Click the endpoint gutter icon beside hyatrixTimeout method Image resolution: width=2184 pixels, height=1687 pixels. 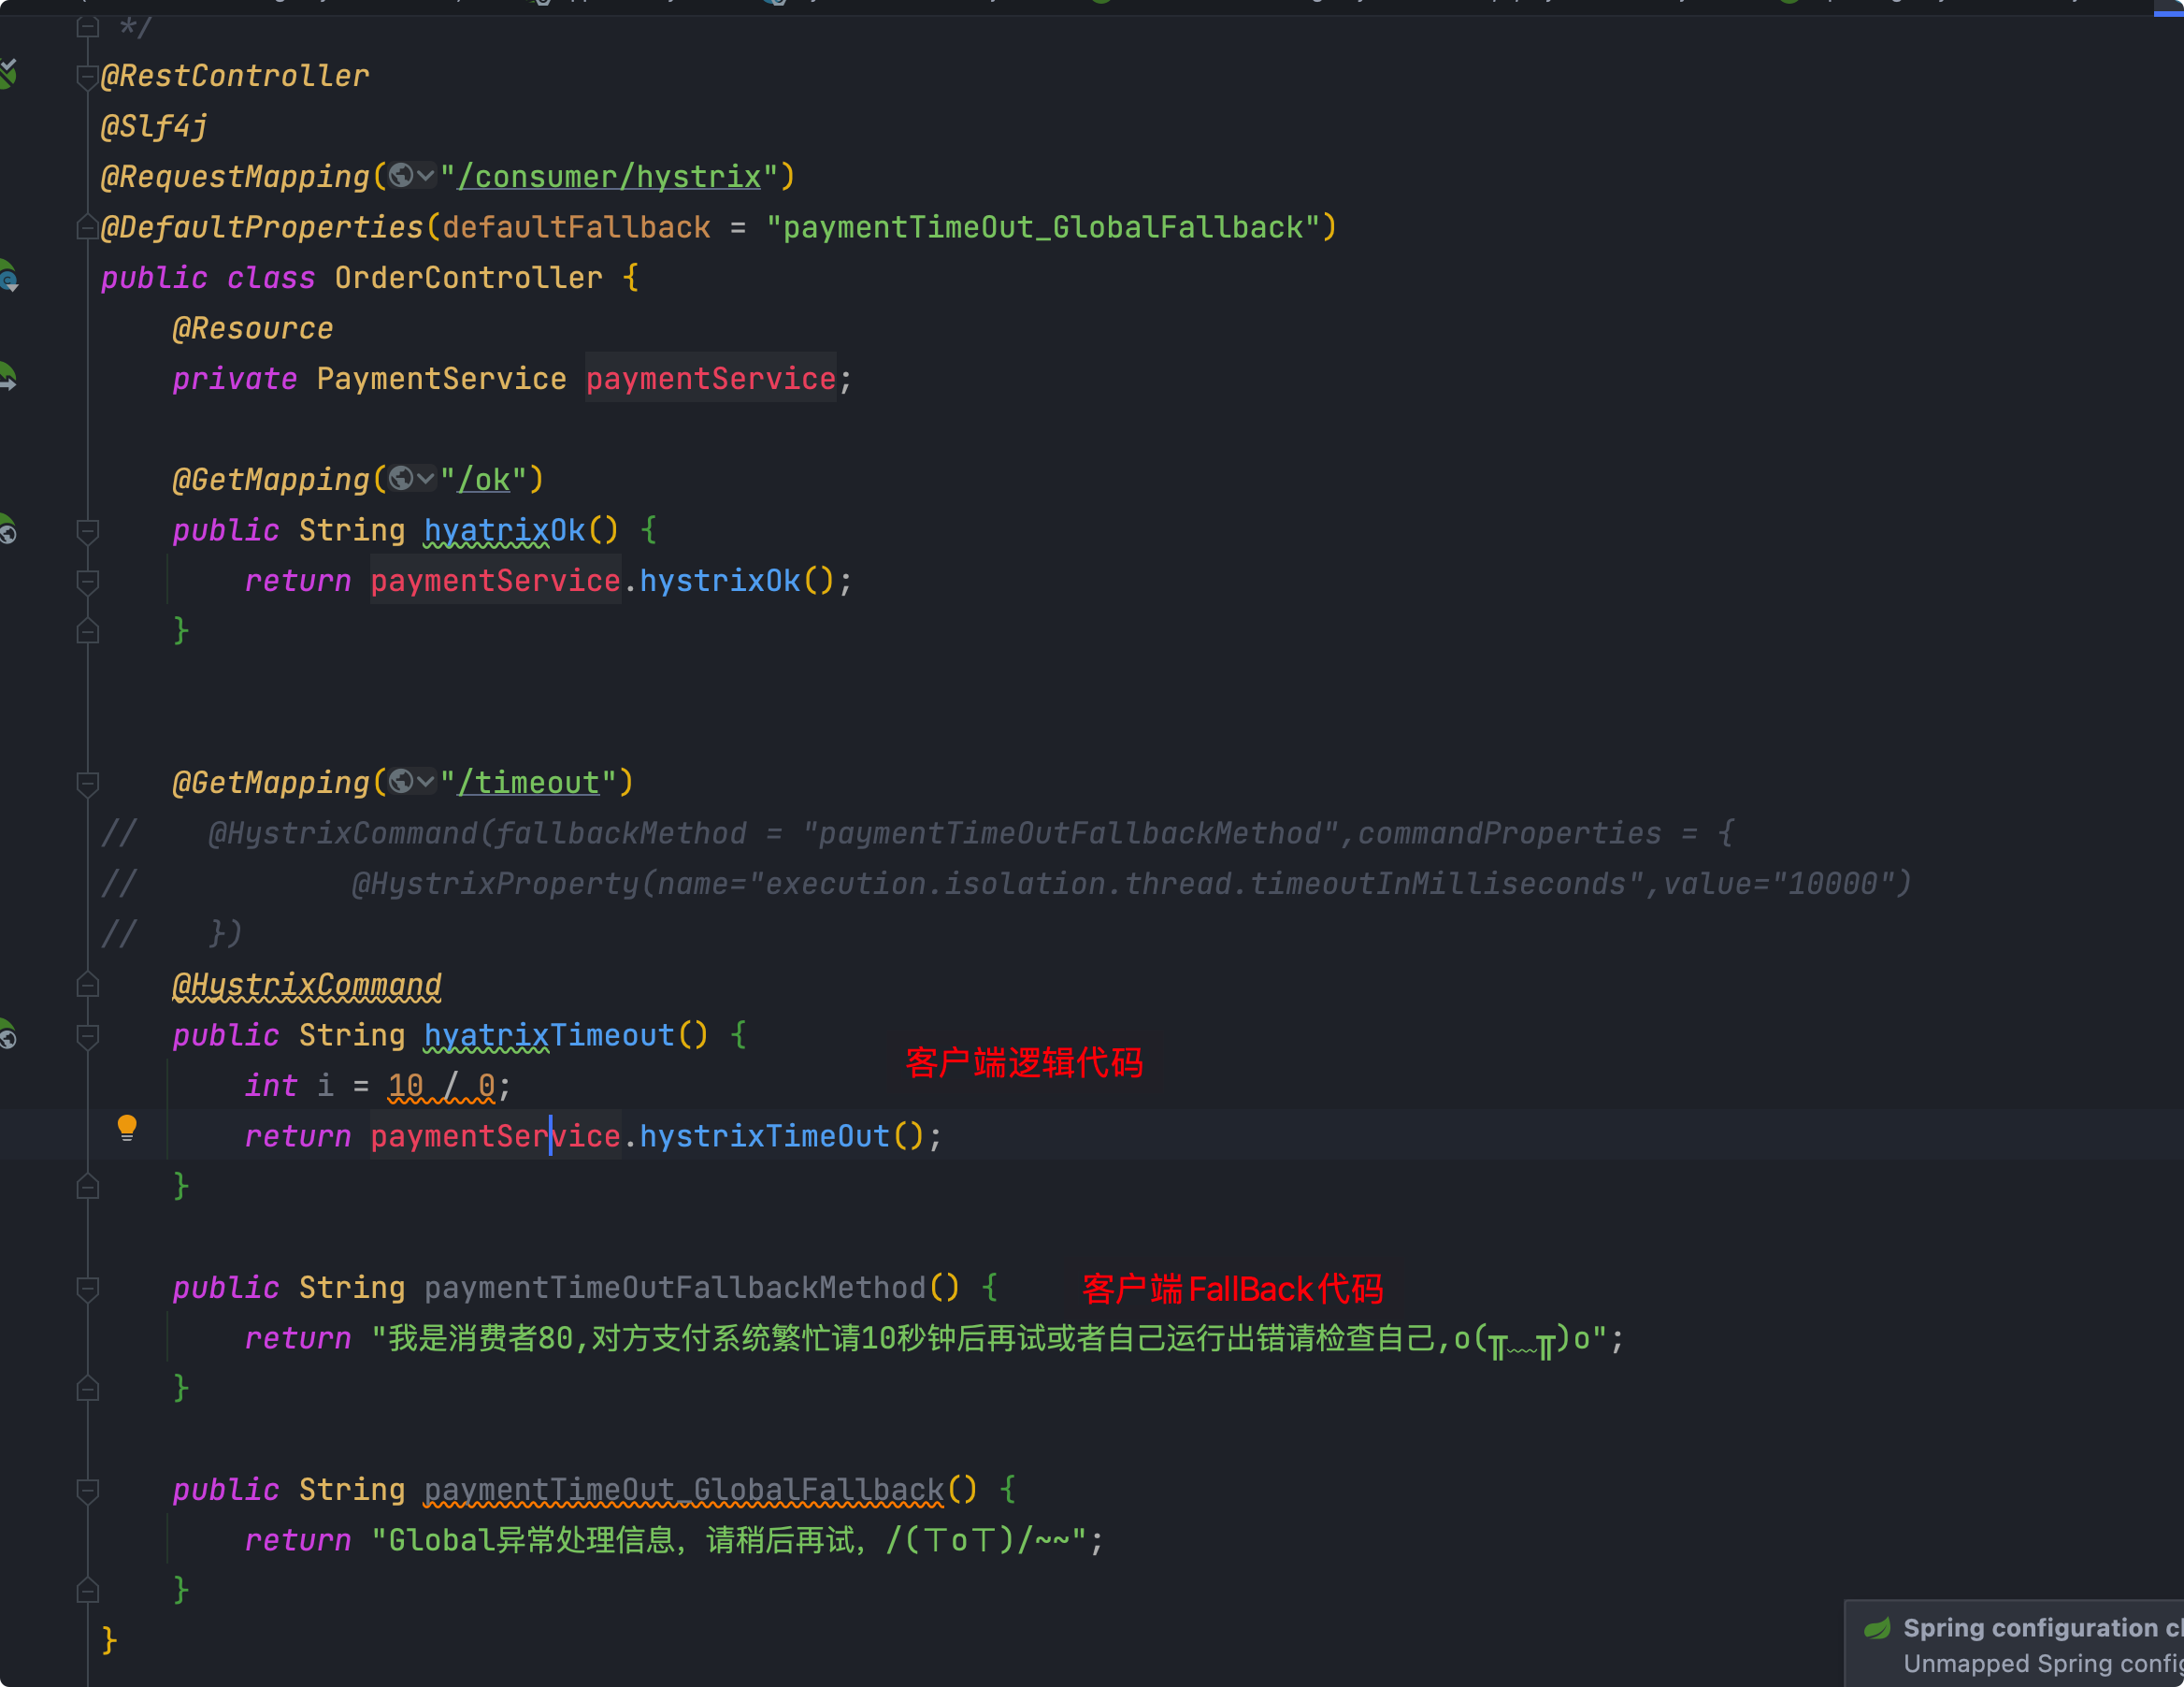(x=7, y=1035)
